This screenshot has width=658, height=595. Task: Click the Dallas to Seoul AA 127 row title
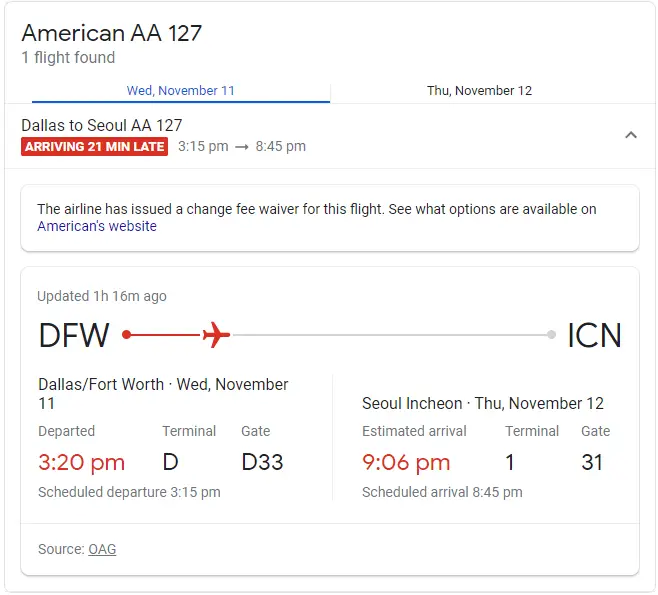[x=102, y=125]
